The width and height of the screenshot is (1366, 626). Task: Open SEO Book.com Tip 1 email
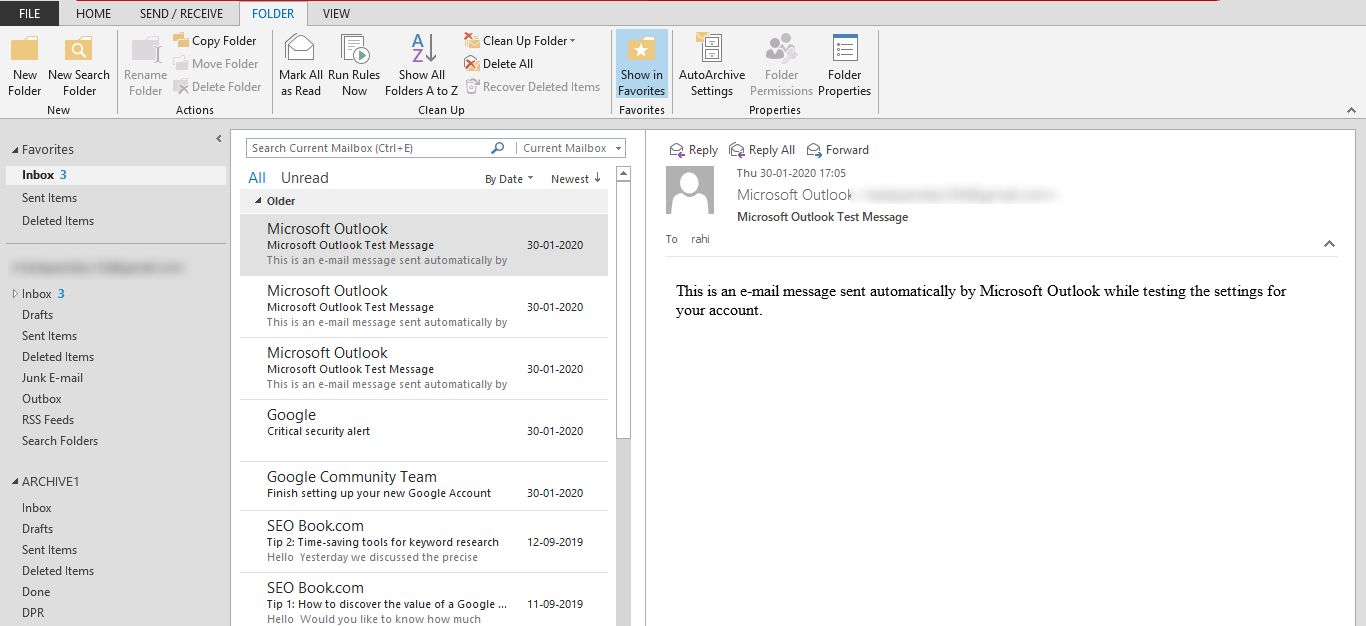tap(424, 600)
